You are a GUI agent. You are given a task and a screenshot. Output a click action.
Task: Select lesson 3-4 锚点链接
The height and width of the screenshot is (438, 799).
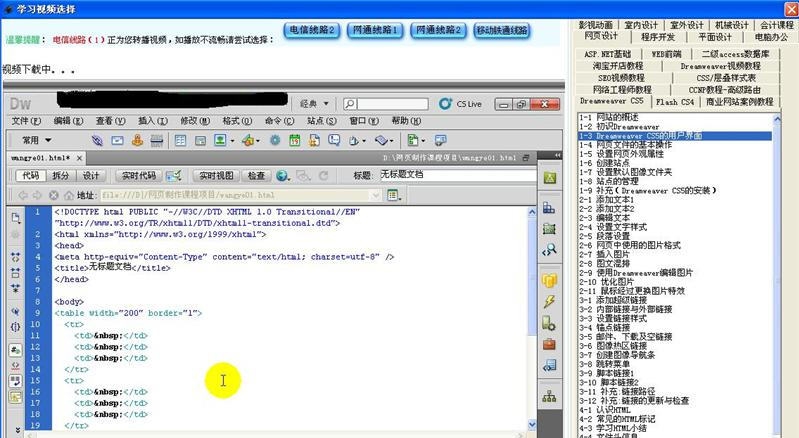(604, 327)
